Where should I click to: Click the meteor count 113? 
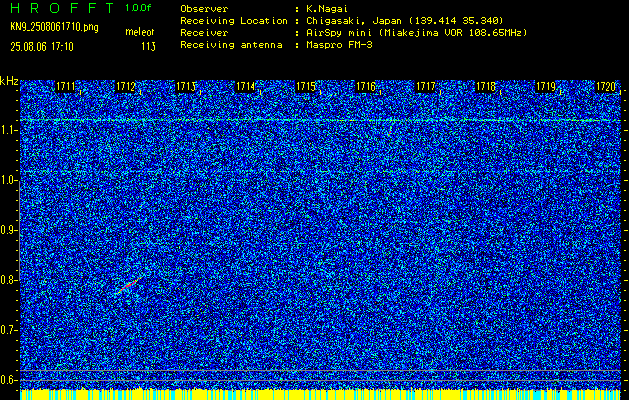coord(148,47)
